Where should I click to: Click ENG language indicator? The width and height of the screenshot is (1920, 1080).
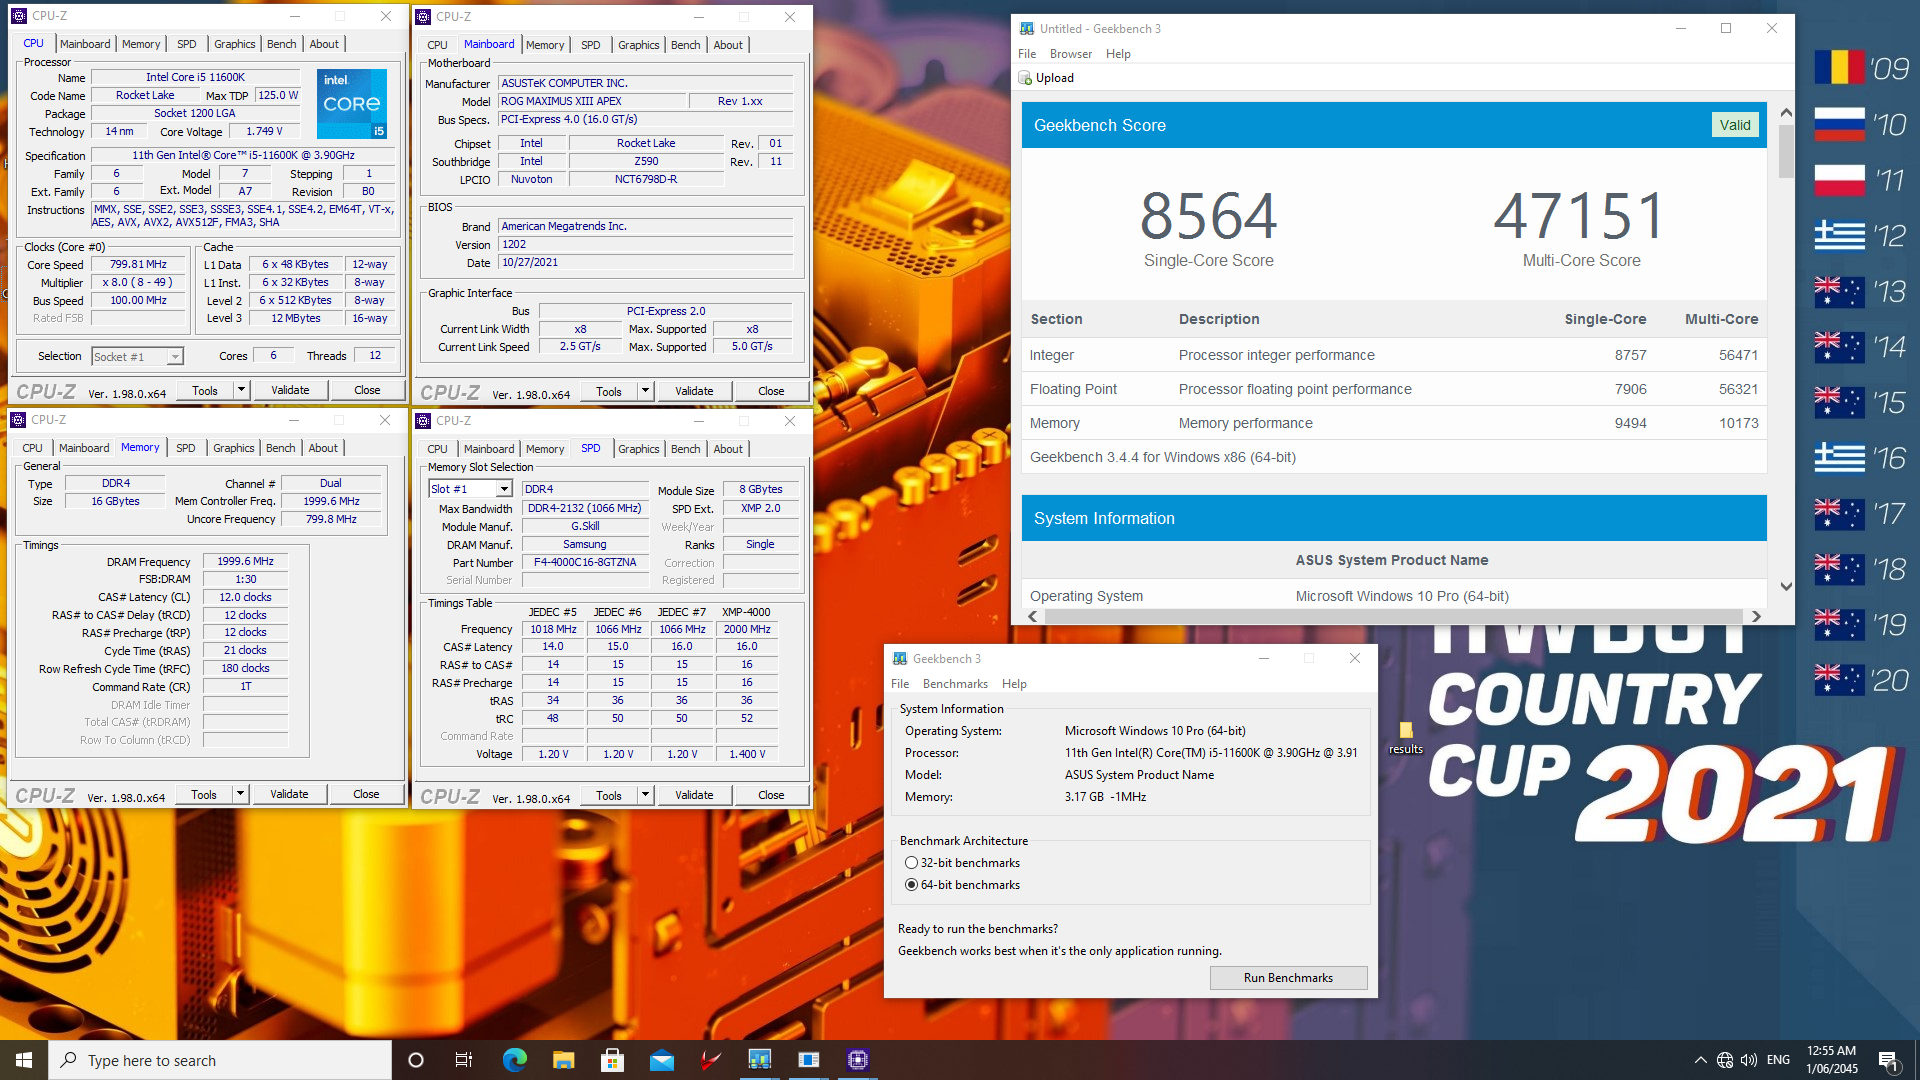point(1778,1060)
